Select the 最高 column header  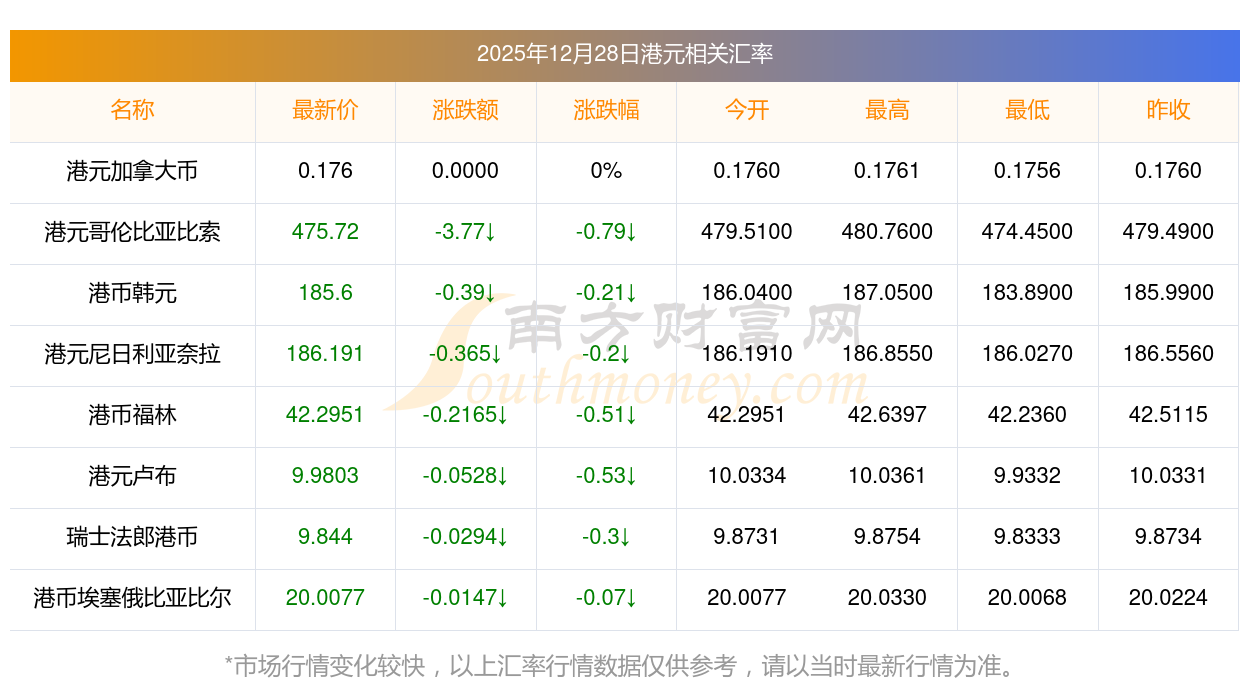tap(887, 110)
